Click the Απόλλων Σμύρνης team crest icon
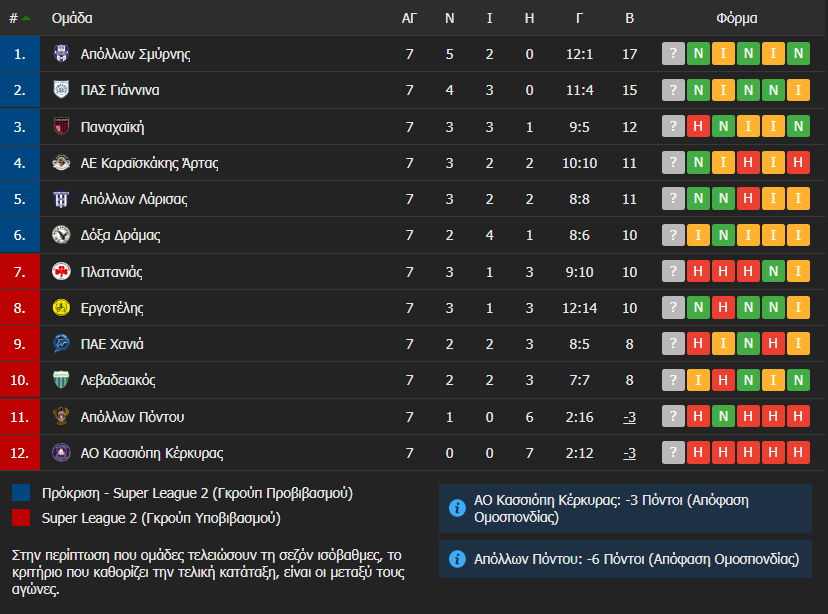Viewport: 828px width, 614px height. [x=62, y=54]
